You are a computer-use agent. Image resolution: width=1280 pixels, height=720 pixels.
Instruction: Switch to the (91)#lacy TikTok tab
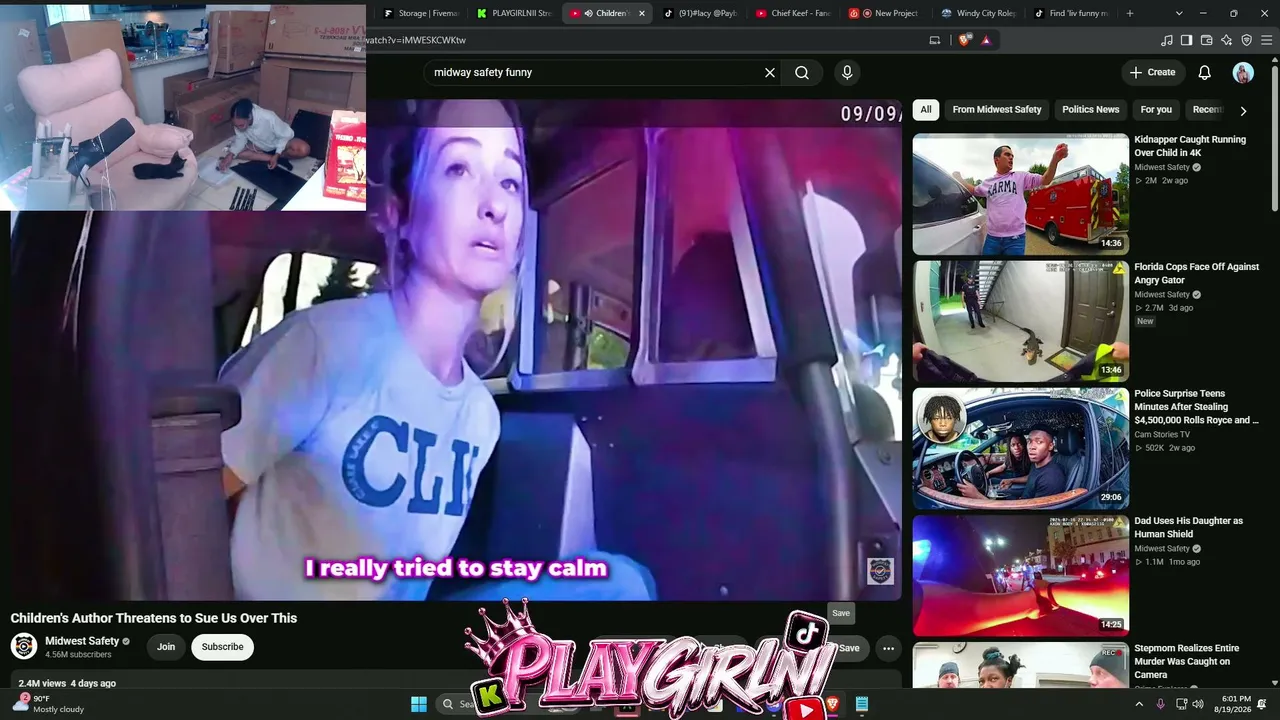[x=700, y=13]
